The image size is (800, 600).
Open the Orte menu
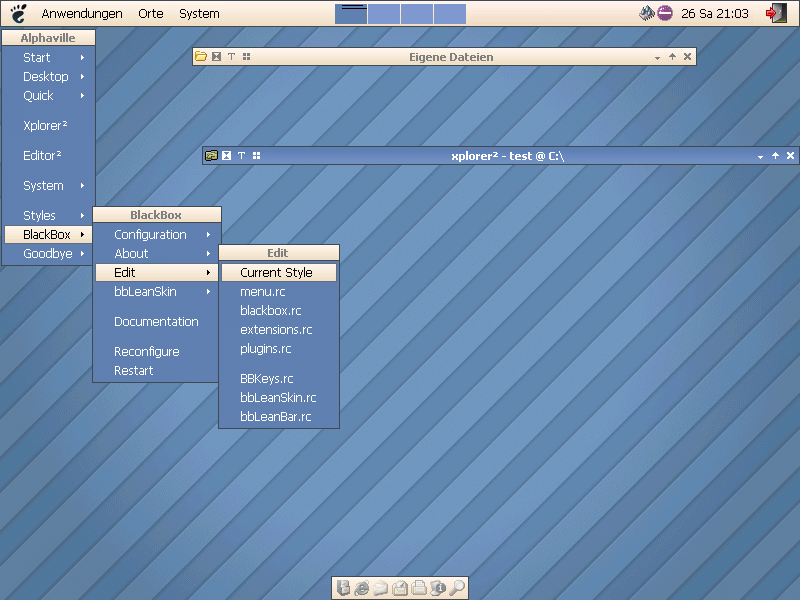point(151,14)
